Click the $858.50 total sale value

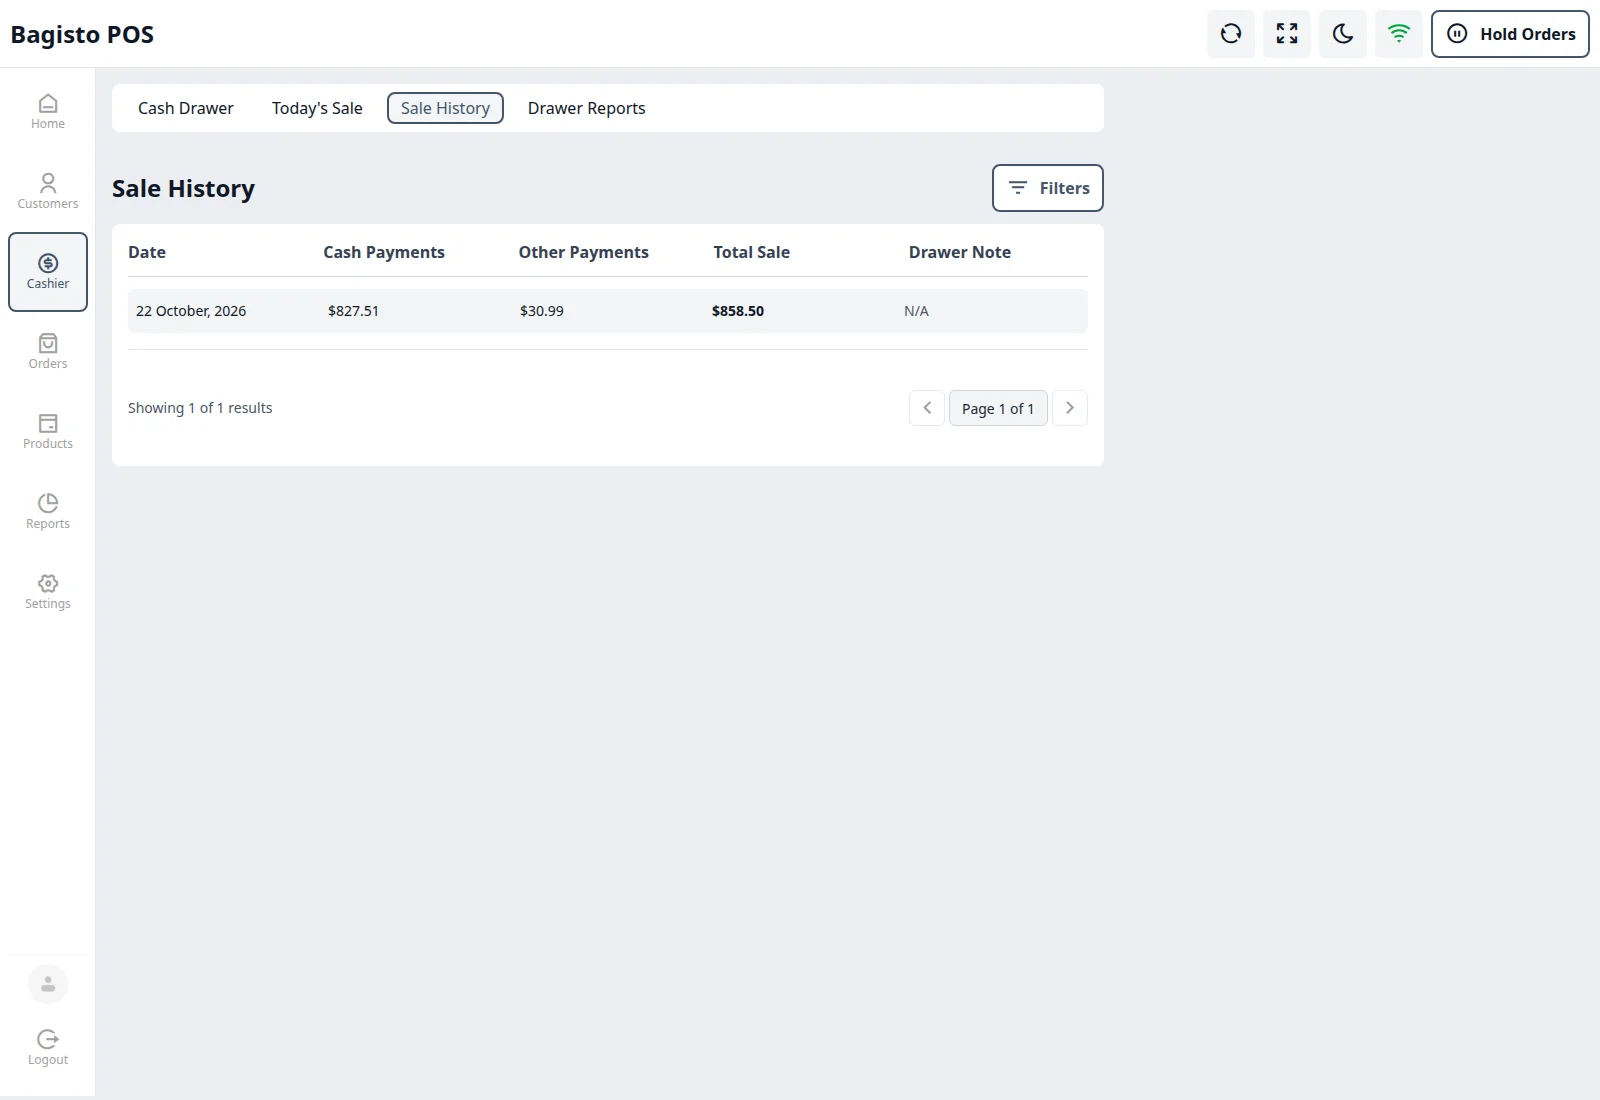(x=738, y=311)
